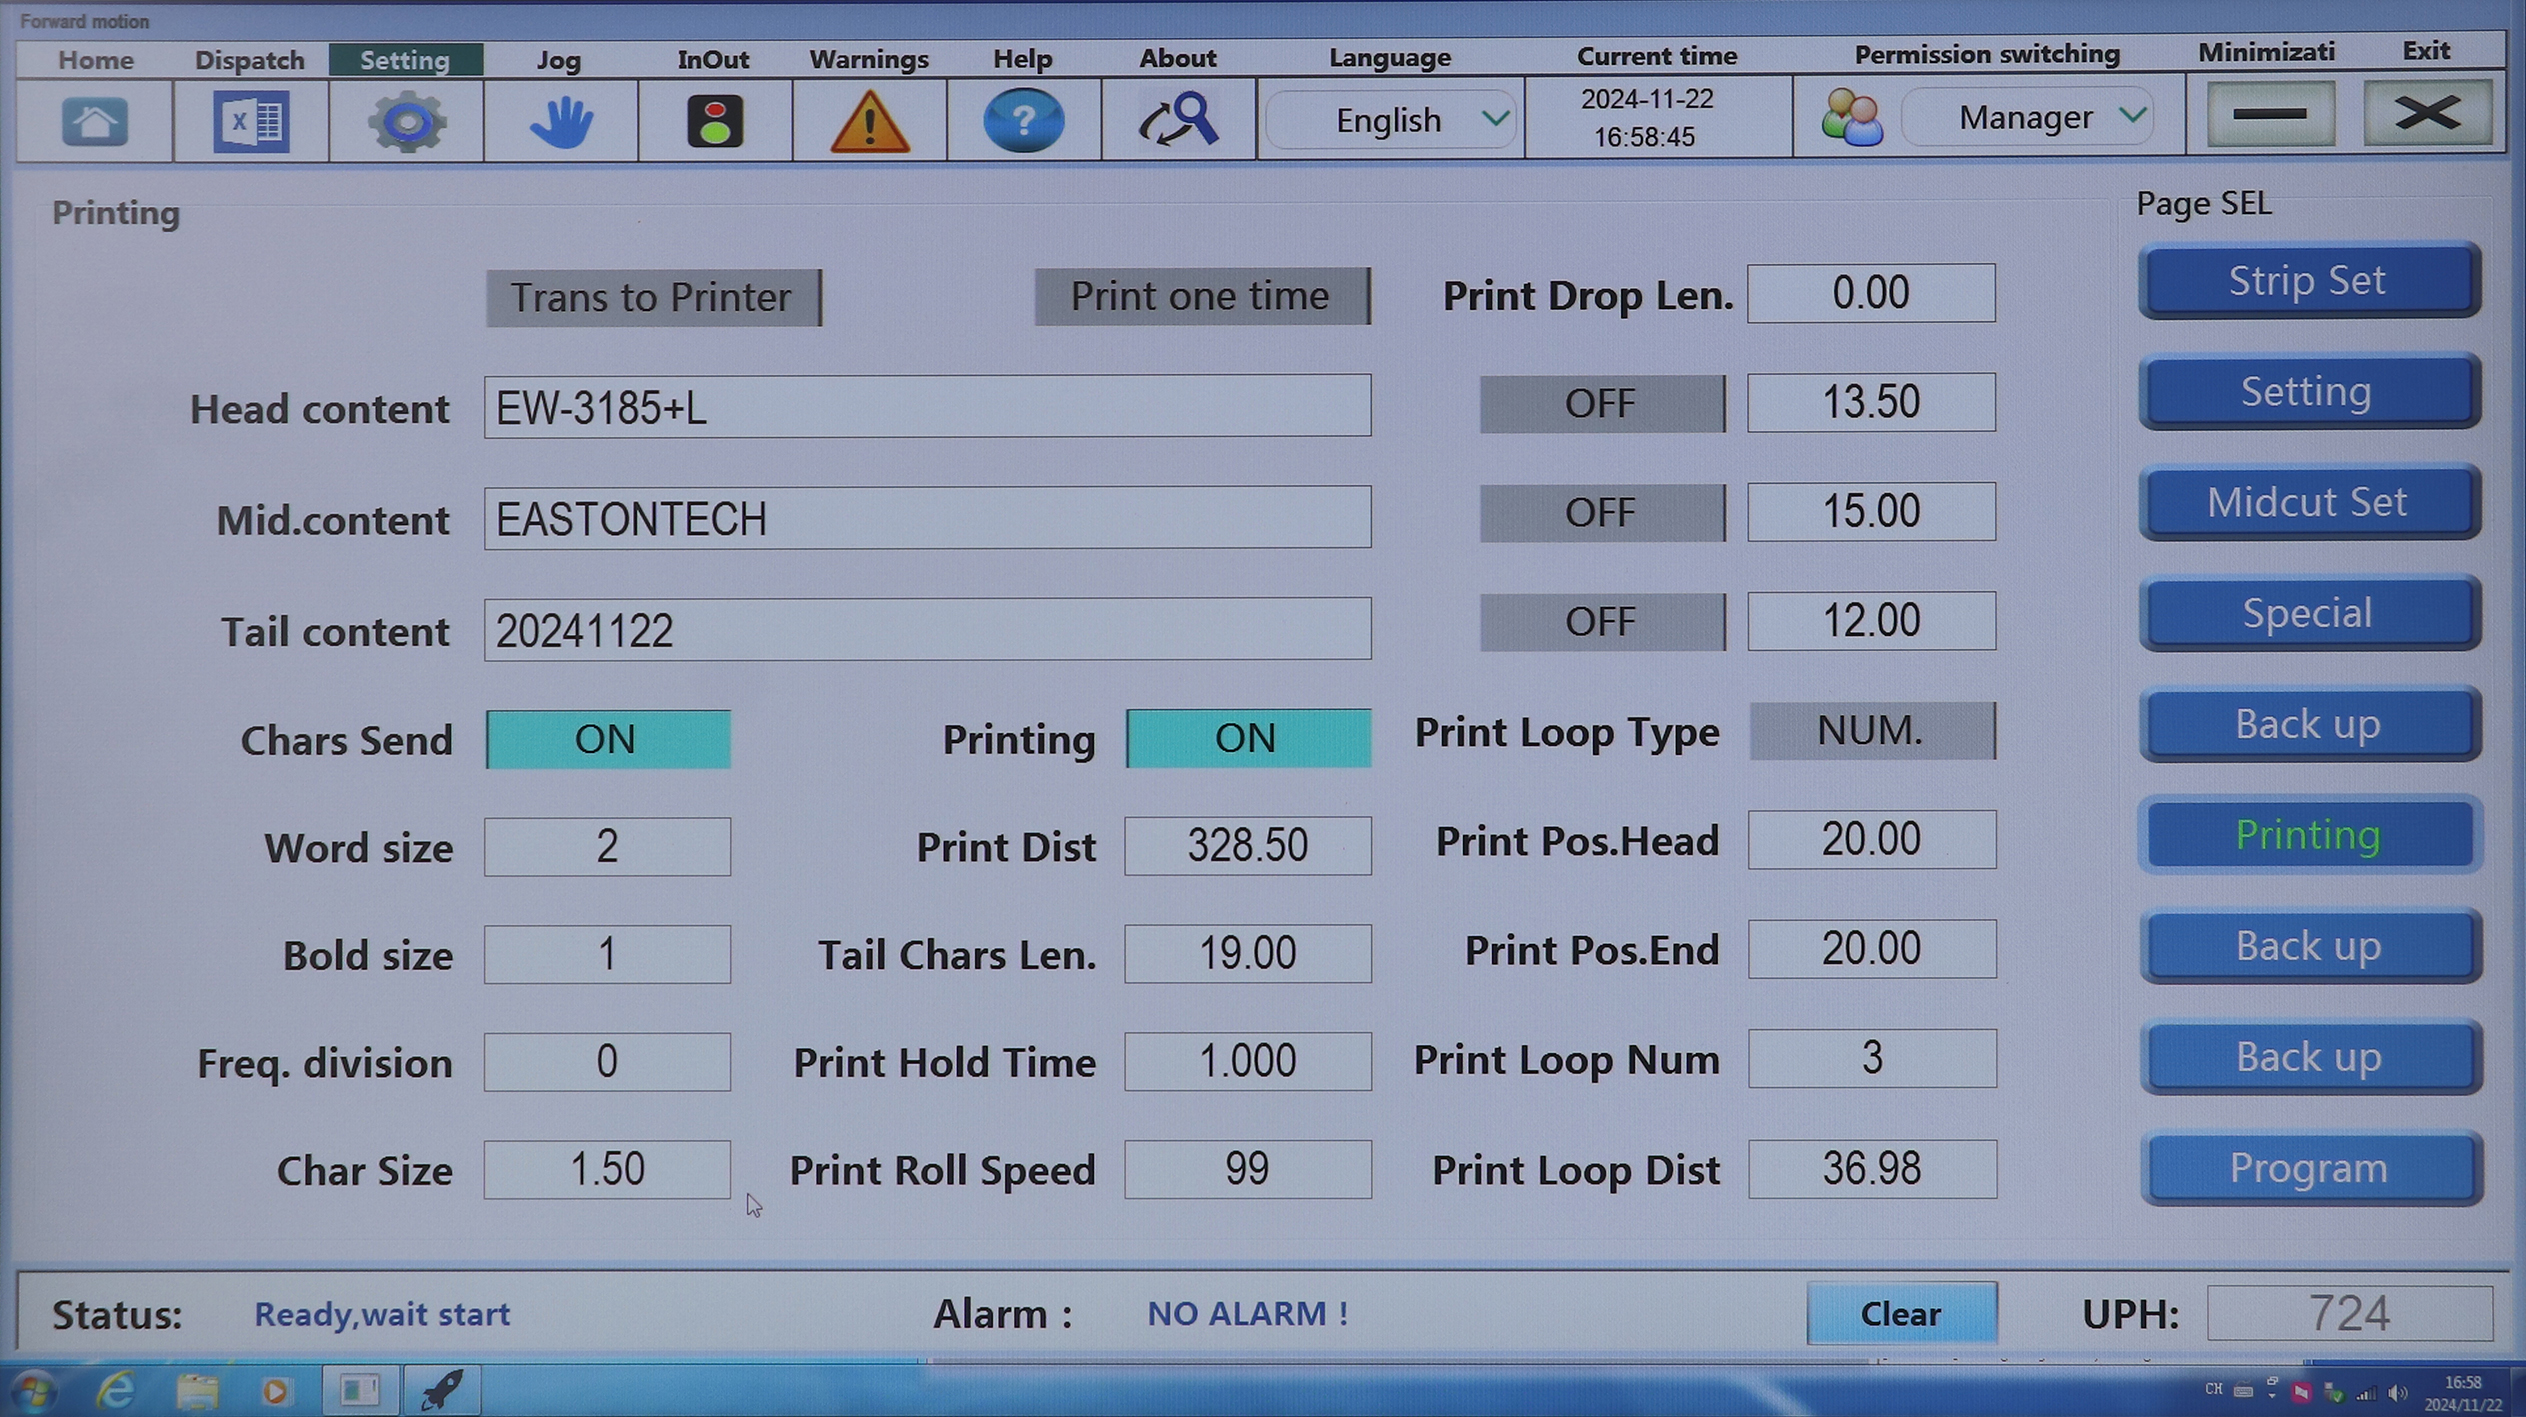2526x1417 pixels.
Task: Clear the alarm with the Clear button
Action: point(1901,1313)
